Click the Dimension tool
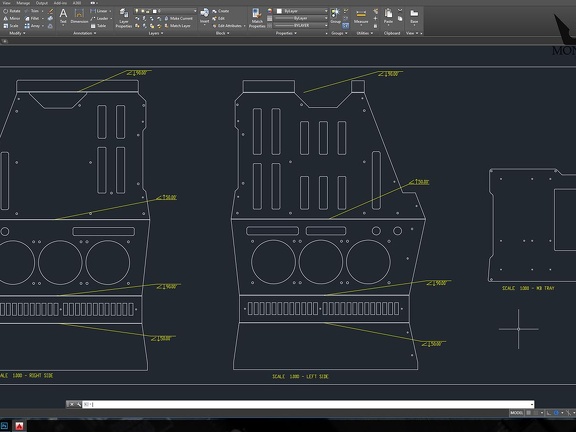The height and width of the screenshot is (432, 576). [x=79, y=16]
